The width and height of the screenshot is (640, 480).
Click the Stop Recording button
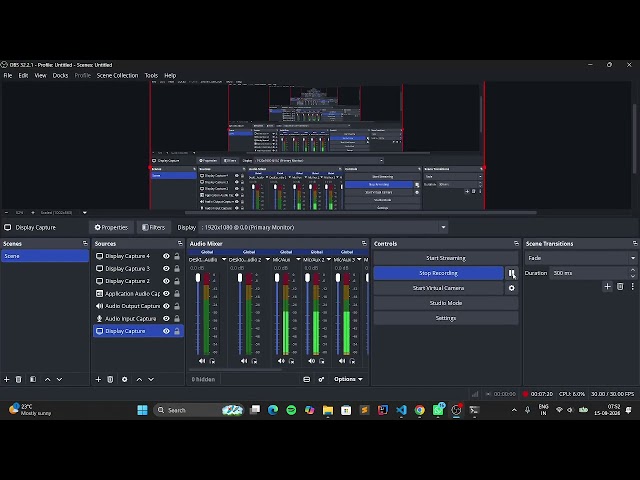tap(438, 273)
